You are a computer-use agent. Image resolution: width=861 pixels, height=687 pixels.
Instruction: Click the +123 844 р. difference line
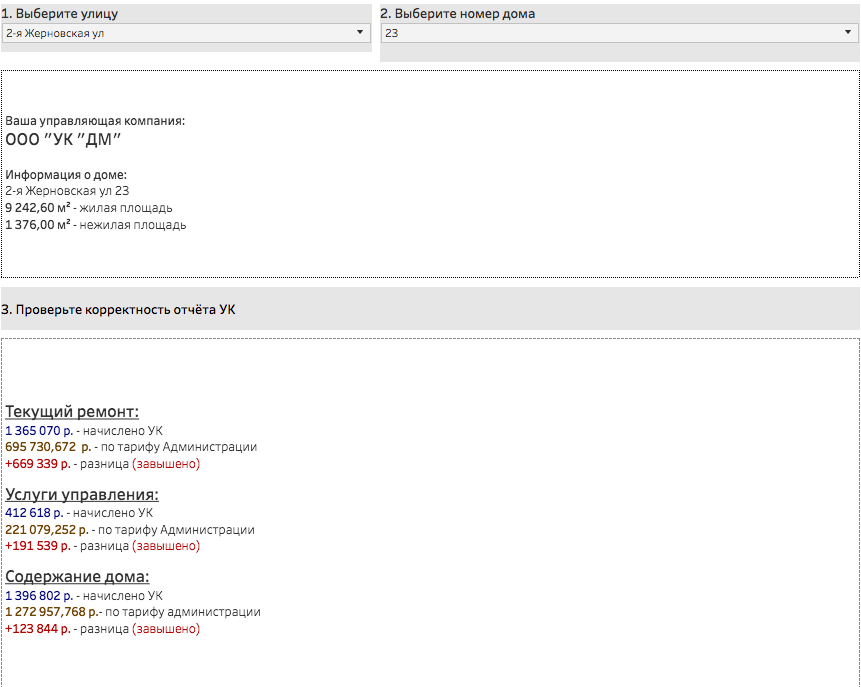coord(38,629)
